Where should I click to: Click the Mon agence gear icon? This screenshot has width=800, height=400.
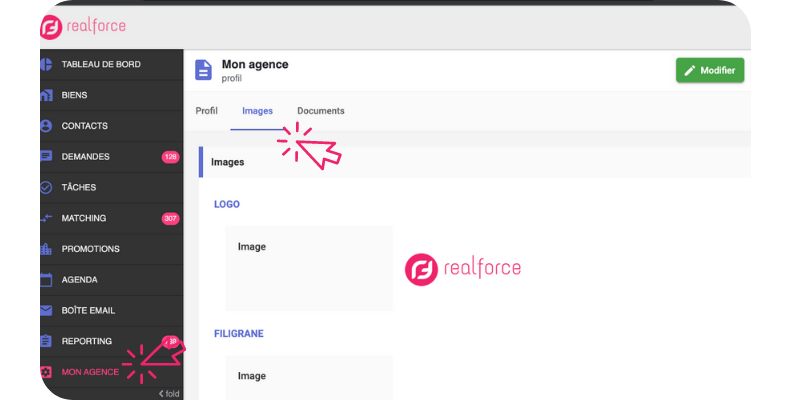[46, 372]
